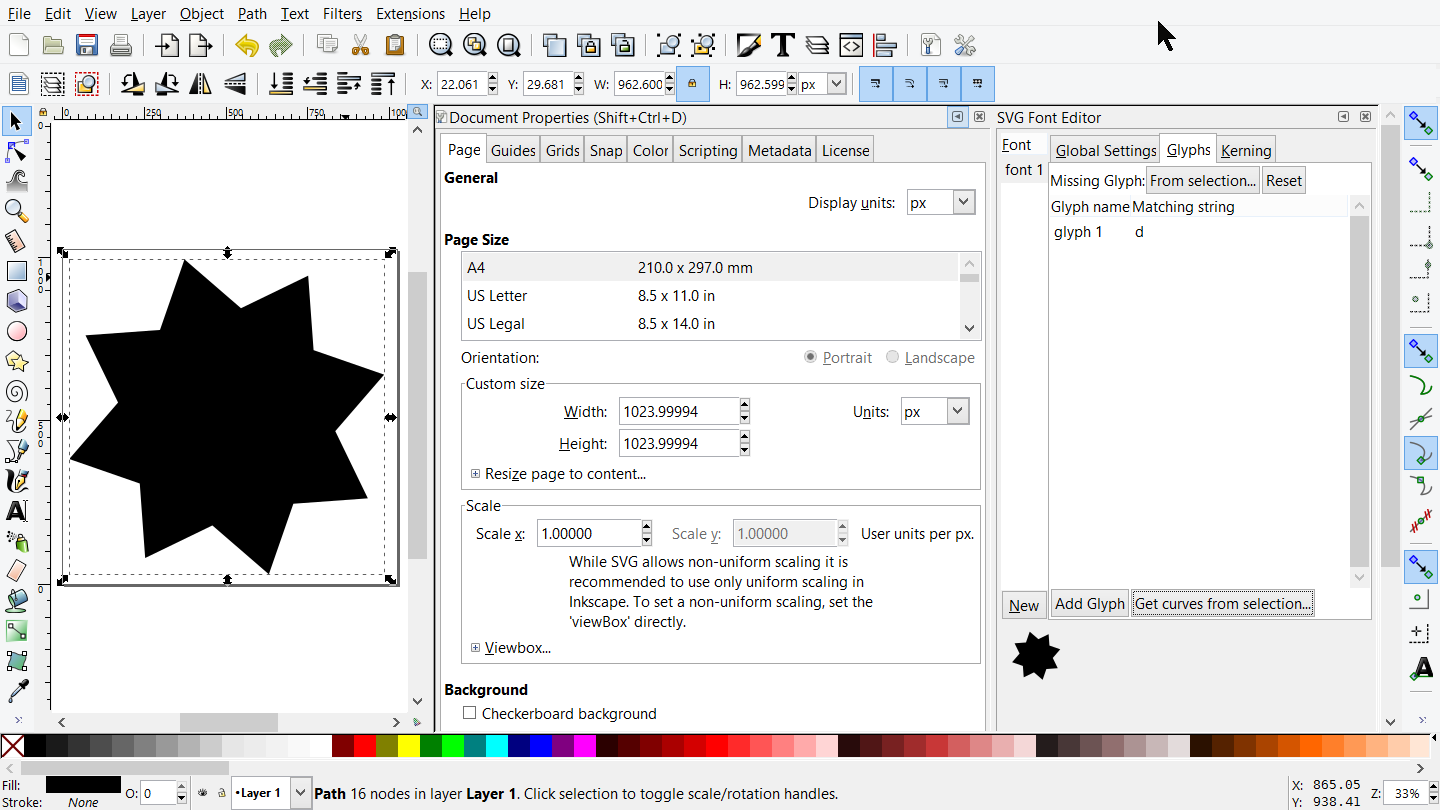
Task: Open the Filters menu
Action: (x=342, y=13)
